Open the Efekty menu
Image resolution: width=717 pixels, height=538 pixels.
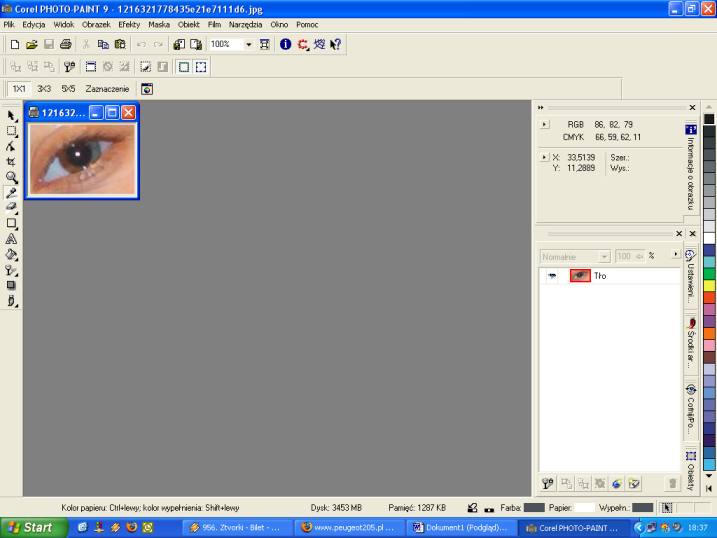(129, 24)
